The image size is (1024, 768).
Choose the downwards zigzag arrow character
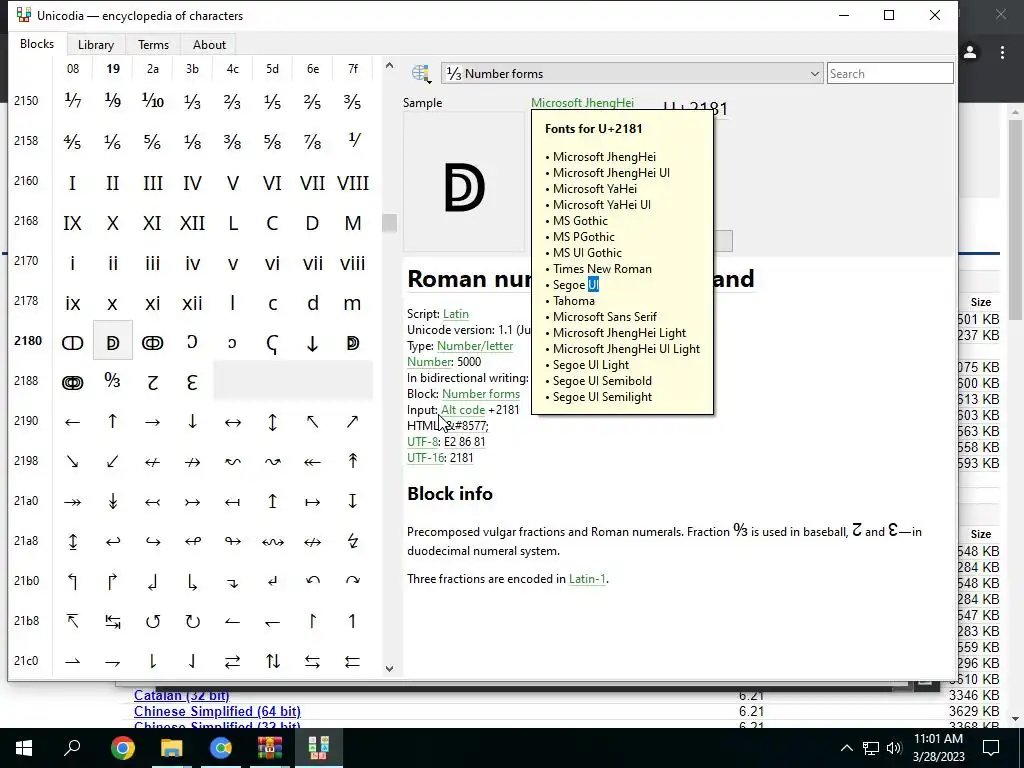pos(353,541)
